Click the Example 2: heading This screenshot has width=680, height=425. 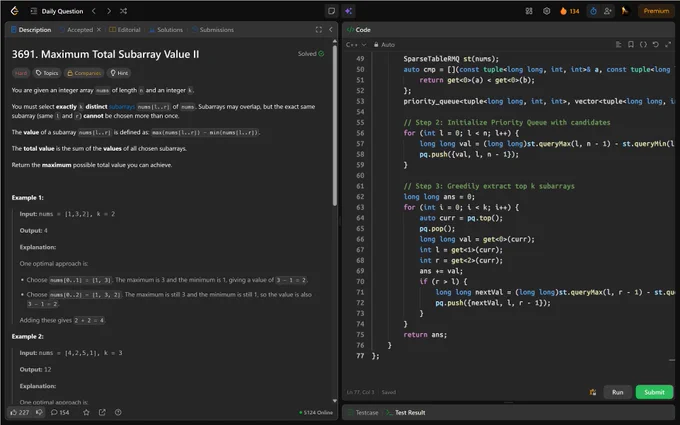[x=28, y=337]
